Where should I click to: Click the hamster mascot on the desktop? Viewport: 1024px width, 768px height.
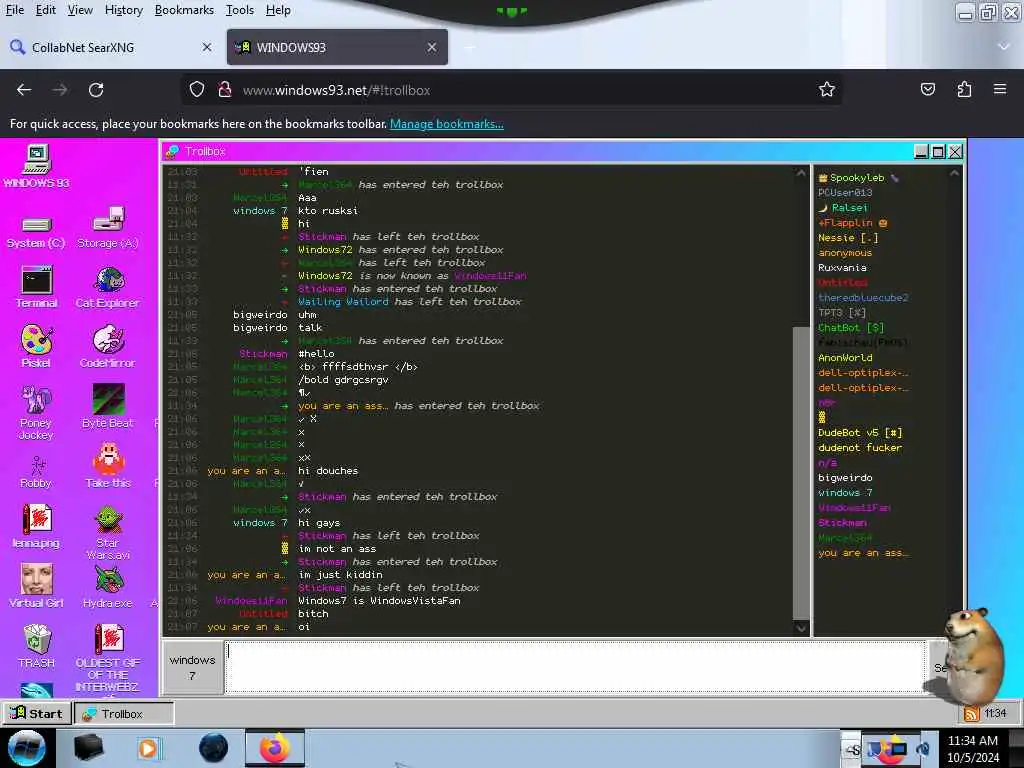[x=972, y=655]
